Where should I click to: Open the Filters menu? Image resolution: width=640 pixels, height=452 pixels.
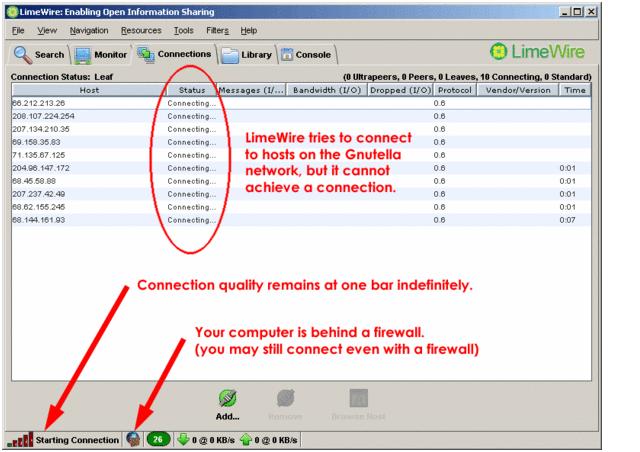click(x=217, y=31)
